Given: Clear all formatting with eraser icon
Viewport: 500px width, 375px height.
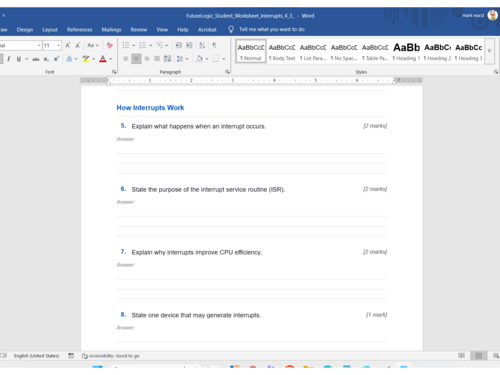Looking at the screenshot, I should 110,45.
